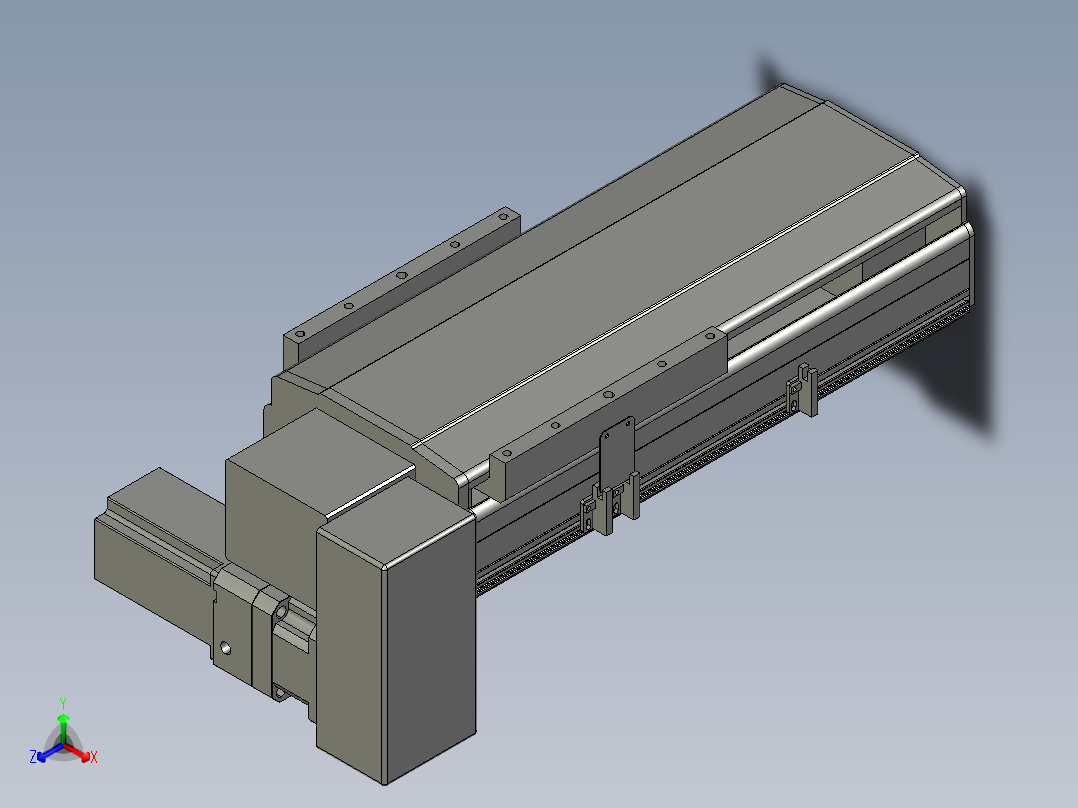Select the right-hand sensor bracket on the rail side
Image resolution: width=1078 pixels, height=808 pixels.
click(x=802, y=390)
